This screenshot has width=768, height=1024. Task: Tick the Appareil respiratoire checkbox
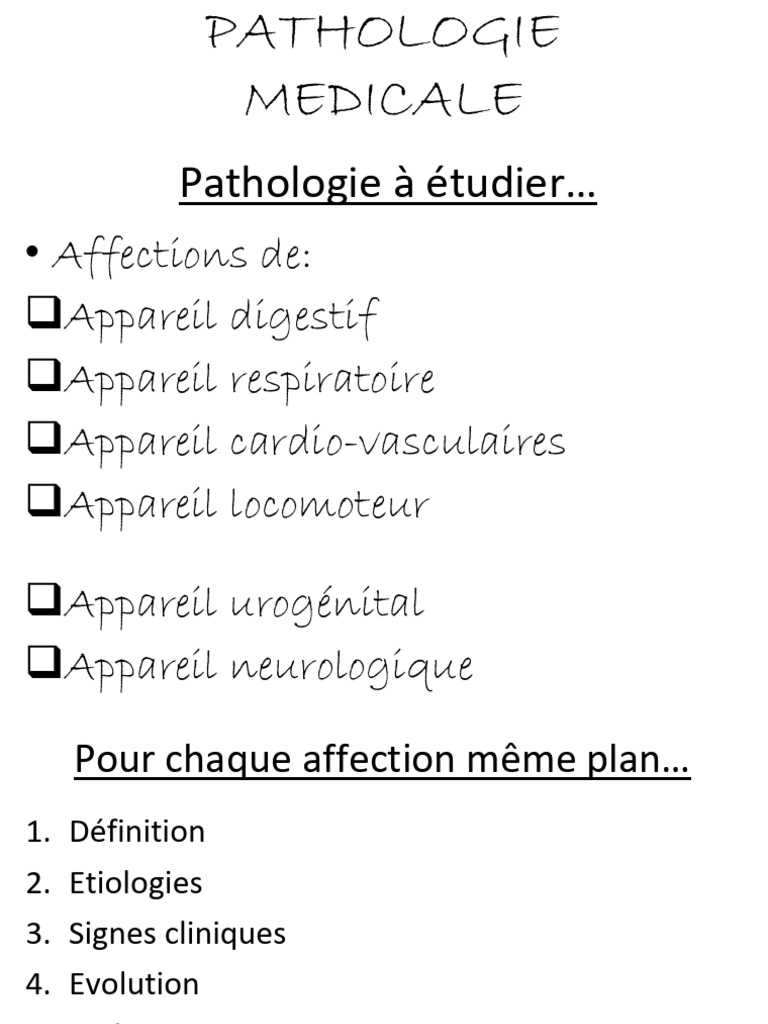pos(43,376)
